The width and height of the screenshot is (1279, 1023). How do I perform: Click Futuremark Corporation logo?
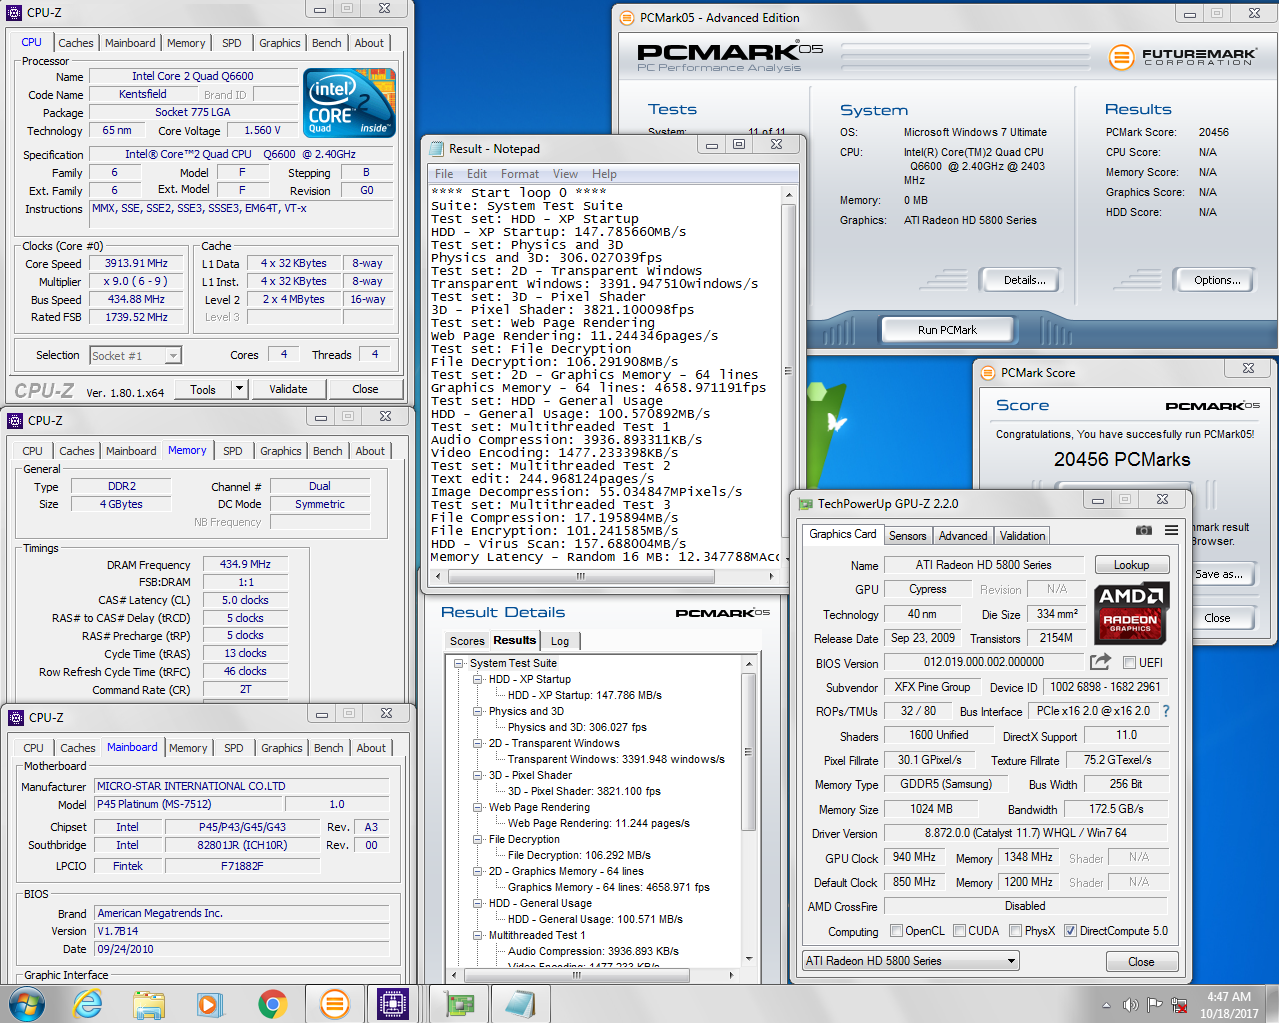pyautogui.click(x=1183, y=57)
